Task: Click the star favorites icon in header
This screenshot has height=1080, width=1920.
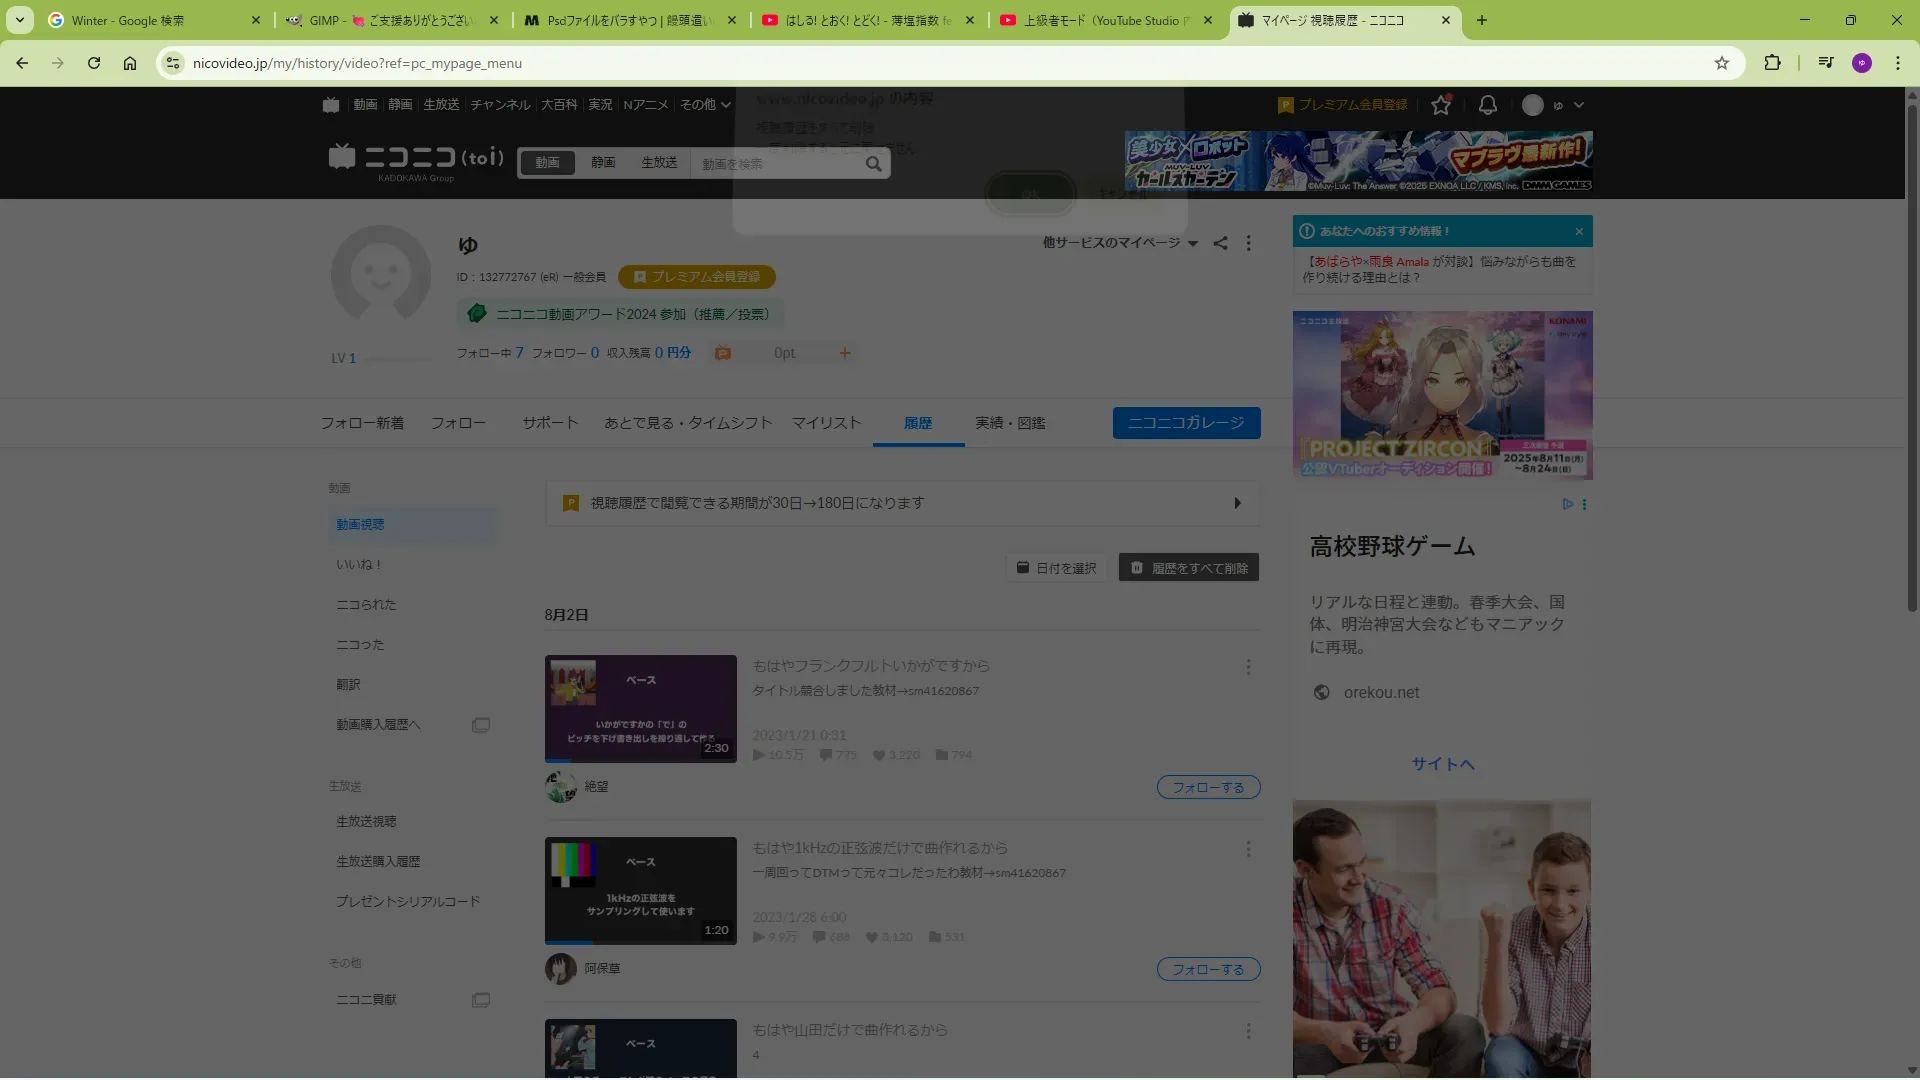Action: point(1440,105)
